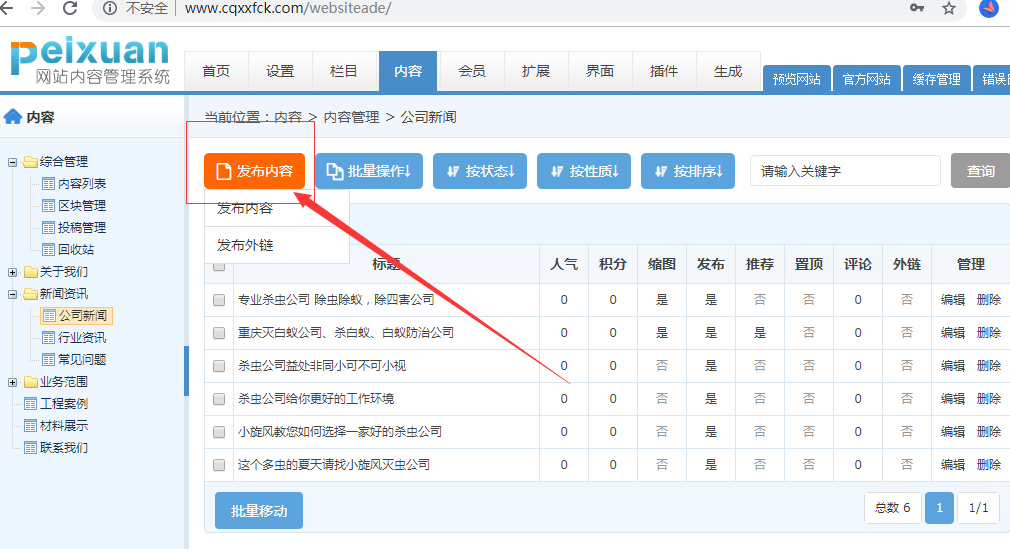Select checkbox for 重庆灭白蚁公司 row

(219, 333)
